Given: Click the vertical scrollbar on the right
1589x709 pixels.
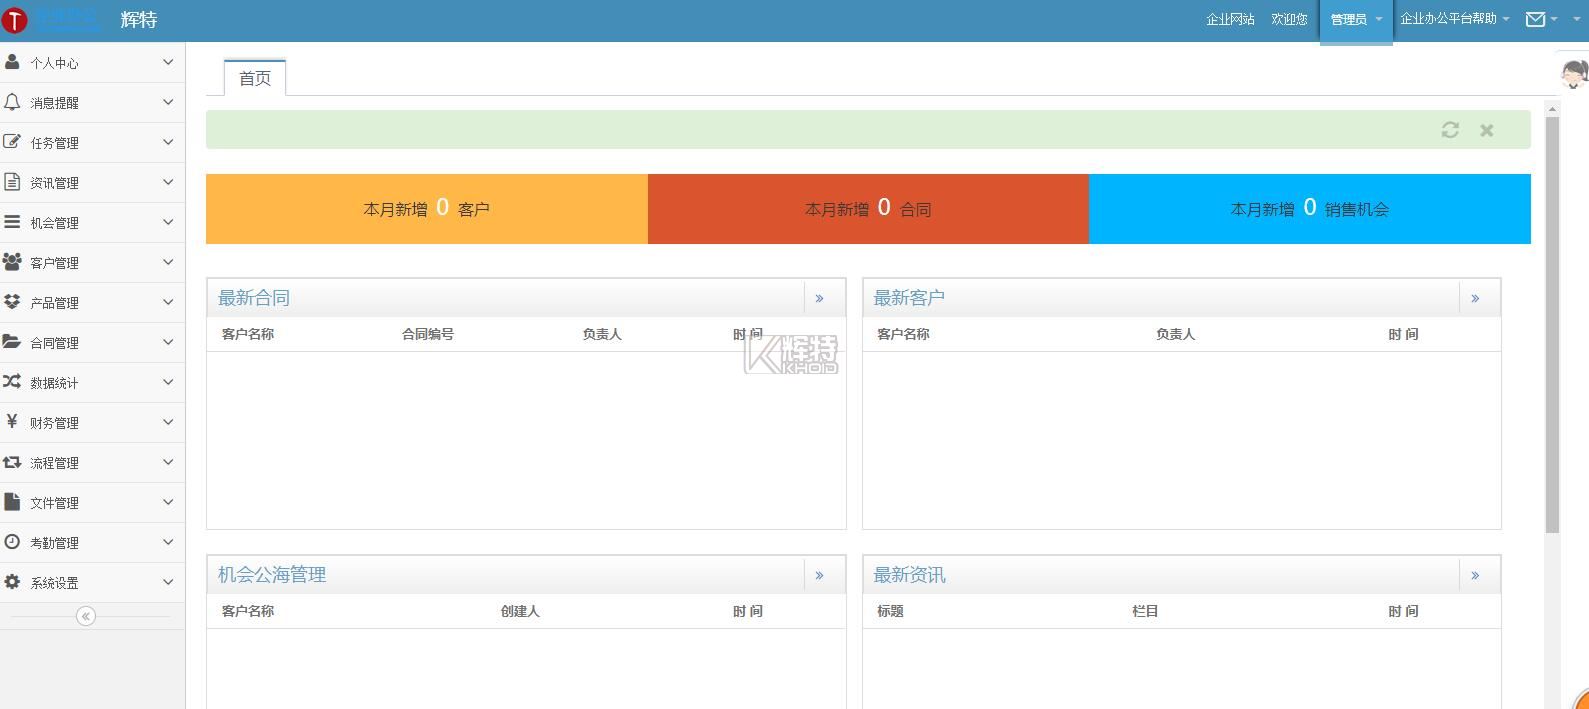Looking at the screenshot, I should click(x=1552, y=320).
